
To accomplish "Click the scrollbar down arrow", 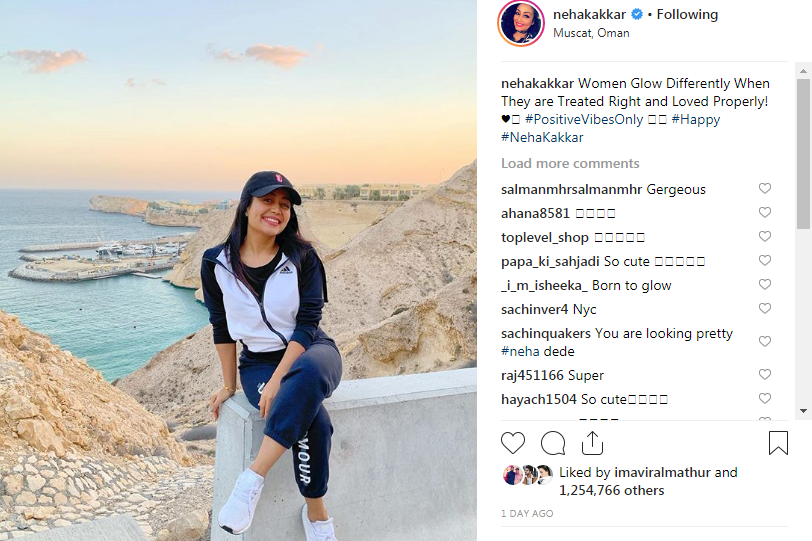I will pos(803,411).
